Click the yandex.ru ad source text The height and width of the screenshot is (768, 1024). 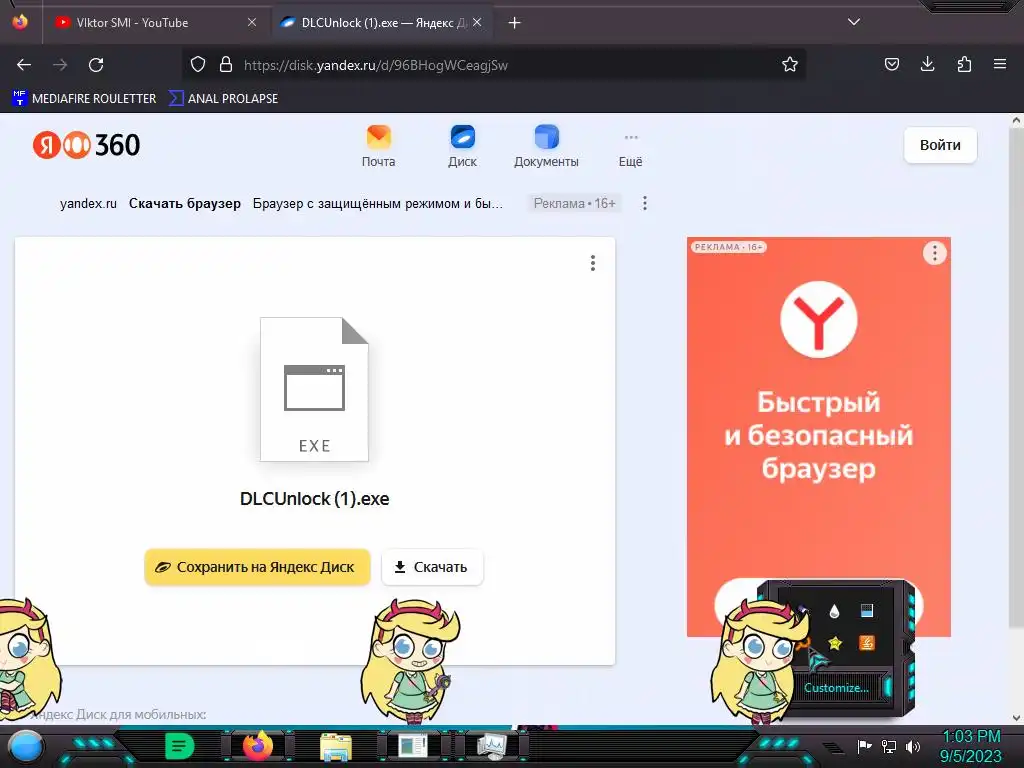click(x=88, y=203)
